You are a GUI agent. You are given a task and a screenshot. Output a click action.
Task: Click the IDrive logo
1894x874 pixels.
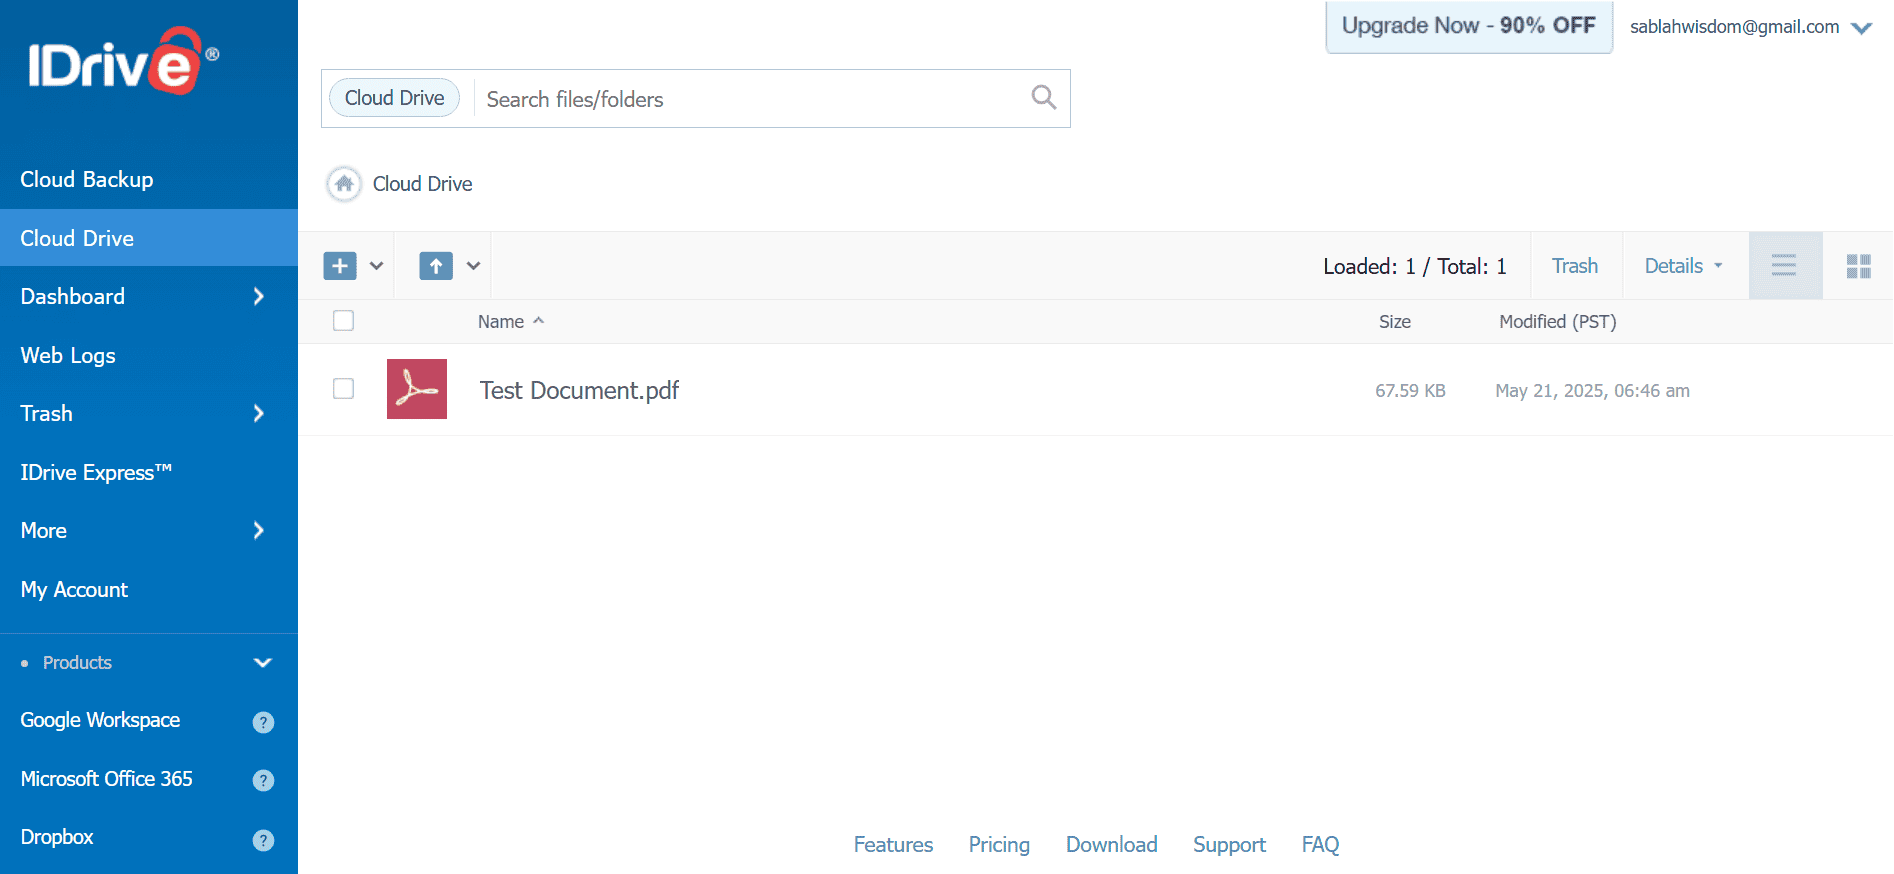tap(124, 62)
